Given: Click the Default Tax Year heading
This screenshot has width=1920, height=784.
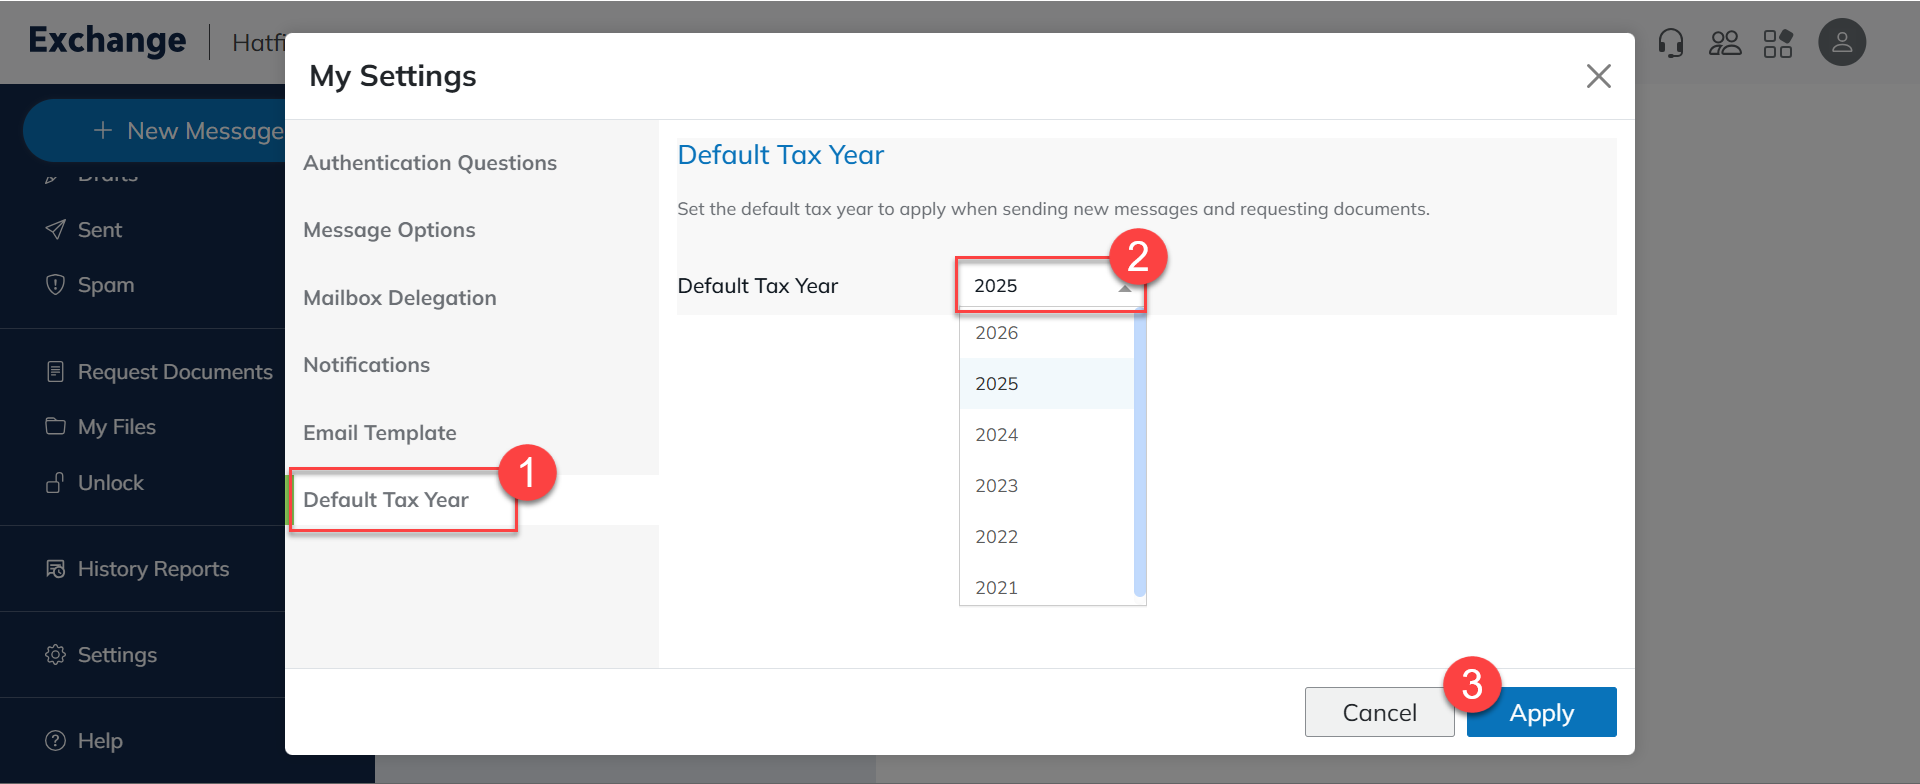Looking at the screenshot, I should click(781, 155).
